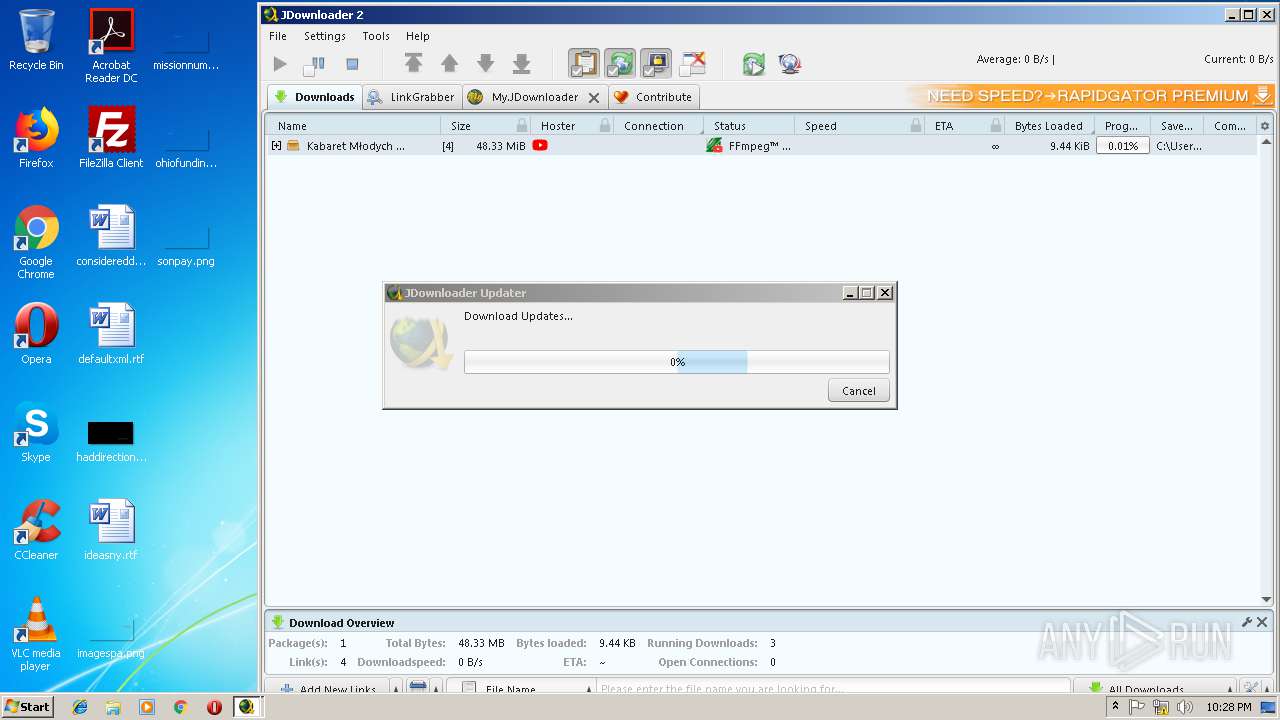Click the Rapidgator Premium banner
This screenshot has height=720, width=1280.
tap(1091, 96)
